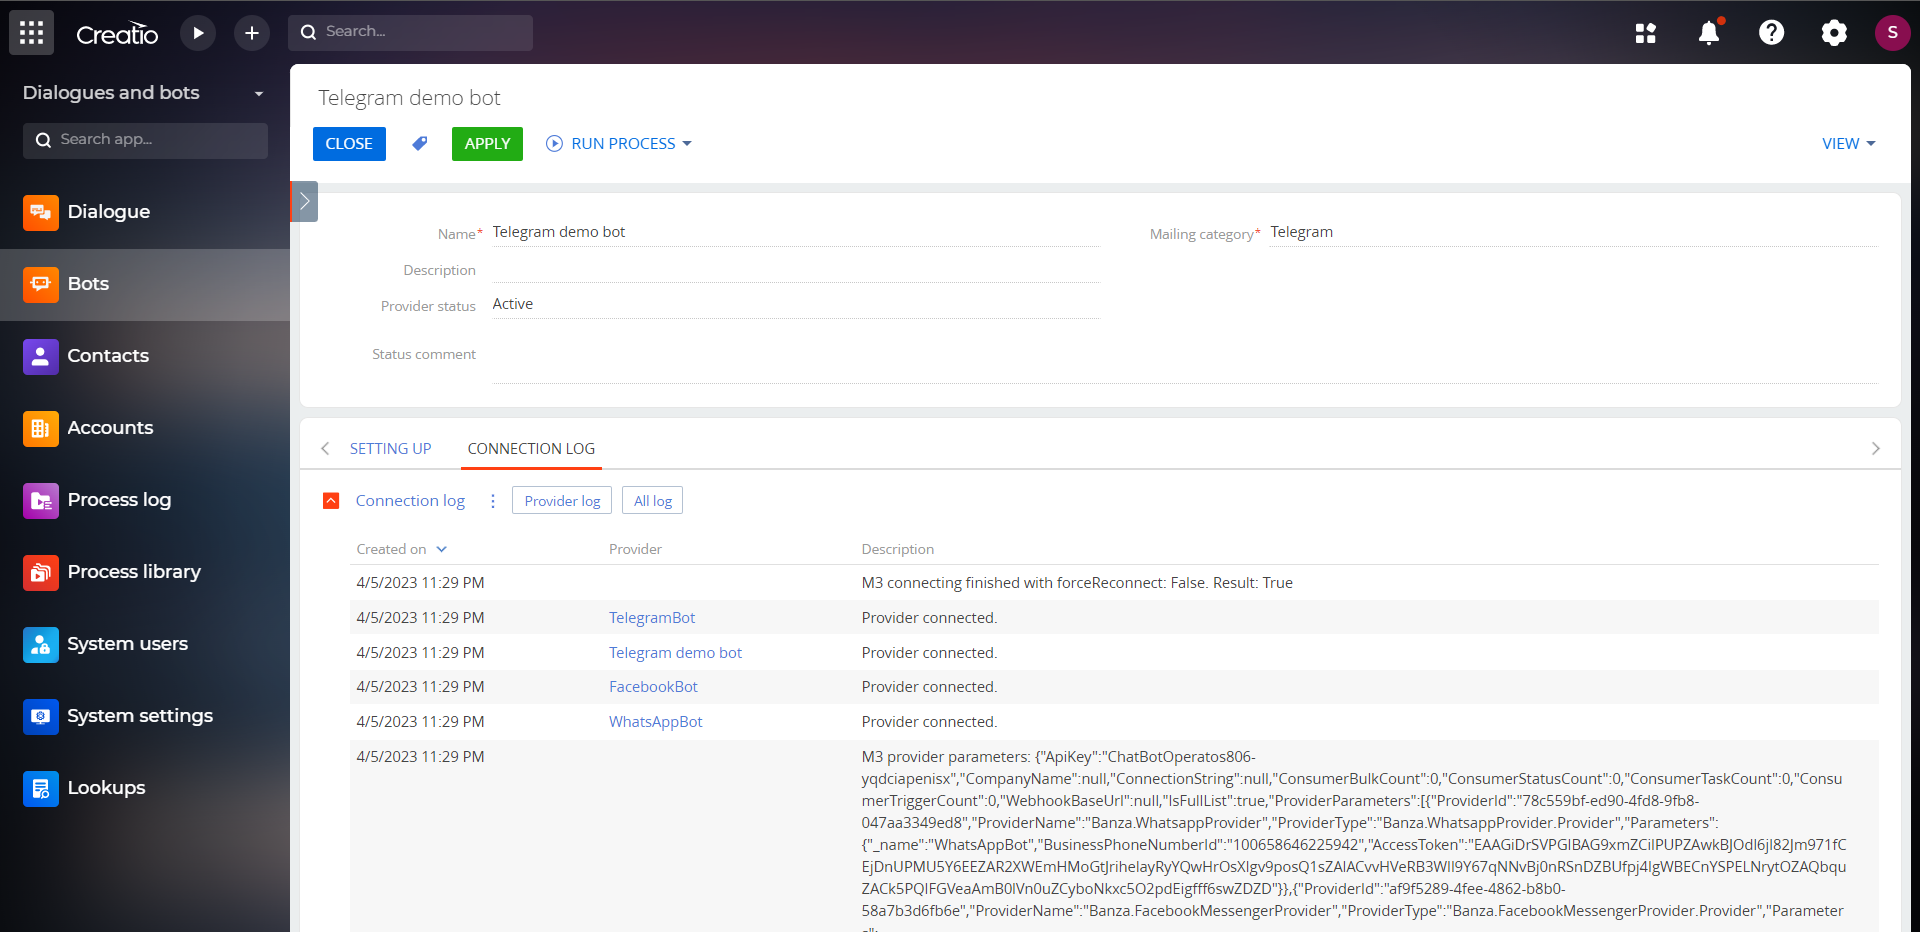Click the Search app input field
Screen dimensions: 1920x932
[145, 140]
